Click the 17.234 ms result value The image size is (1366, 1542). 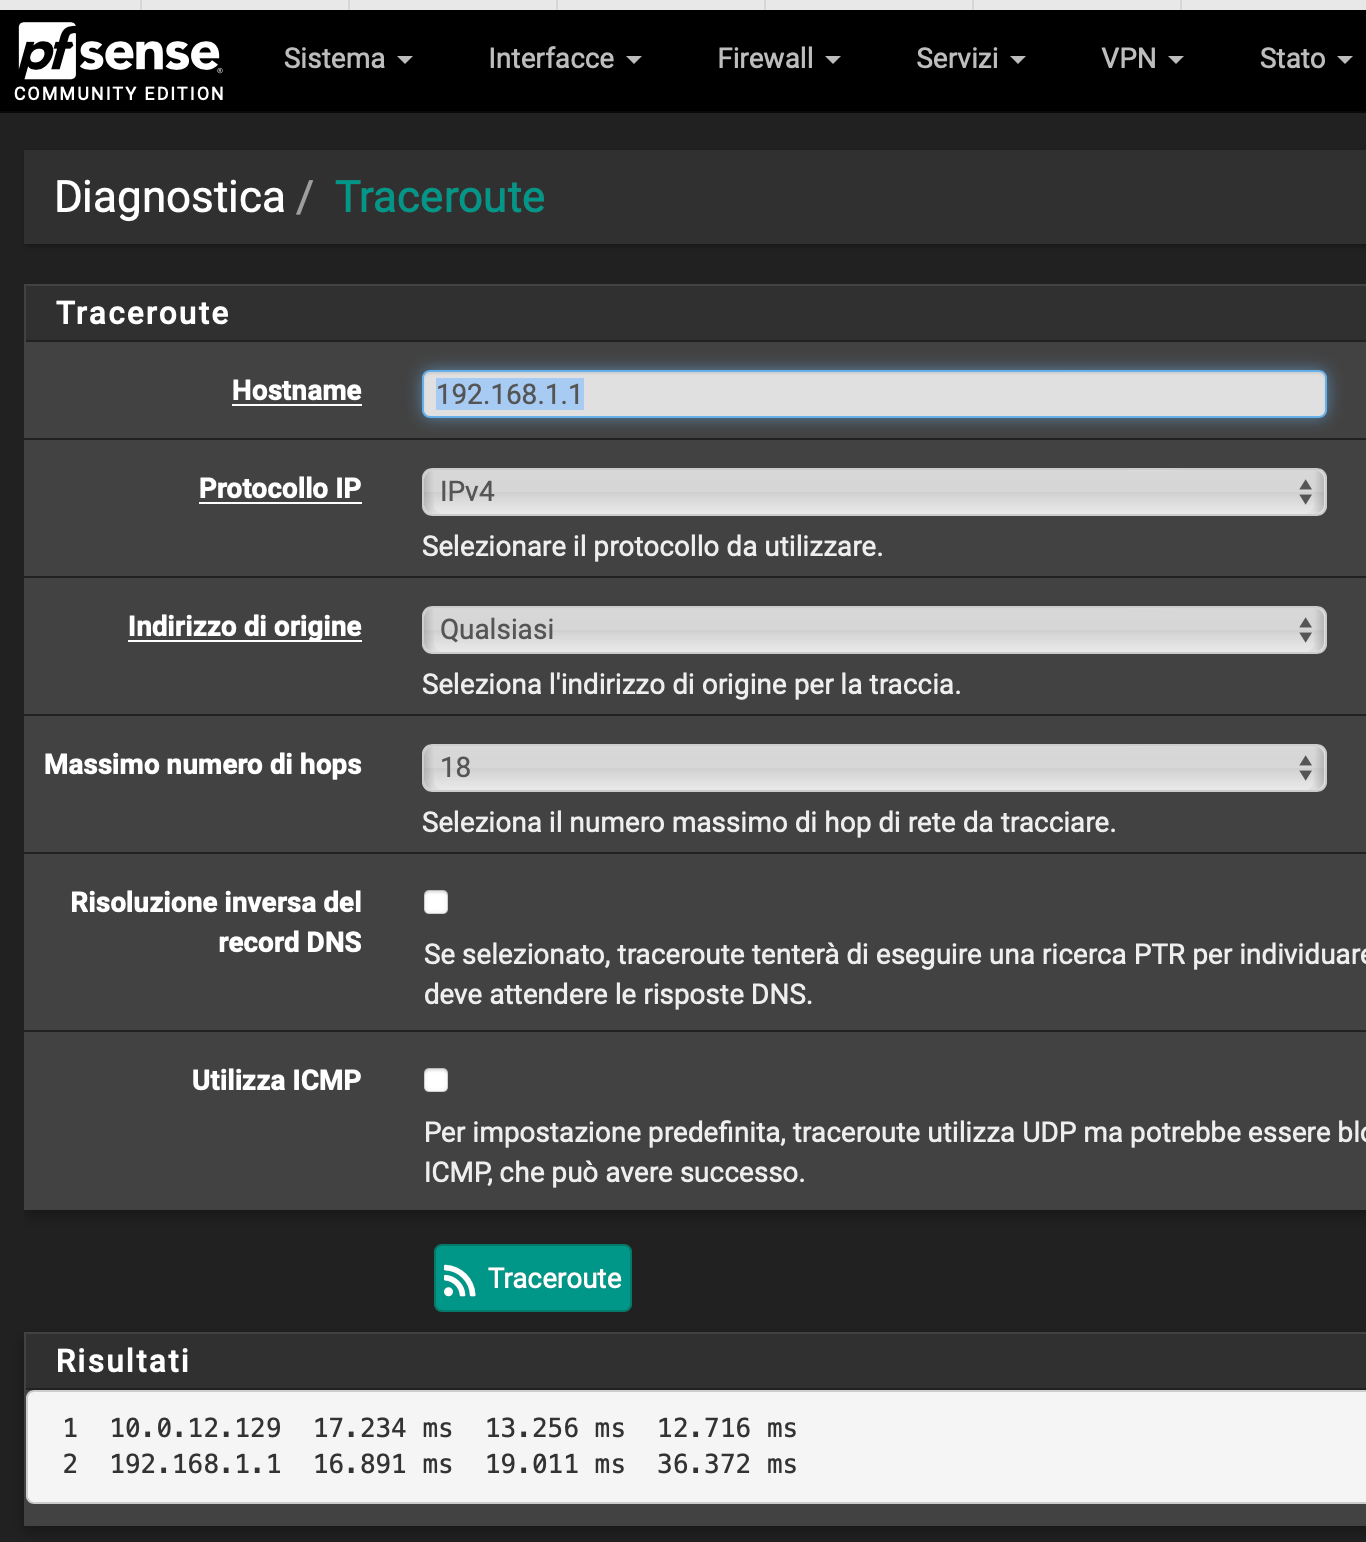pyautogui.click(x=383, y=1428)
